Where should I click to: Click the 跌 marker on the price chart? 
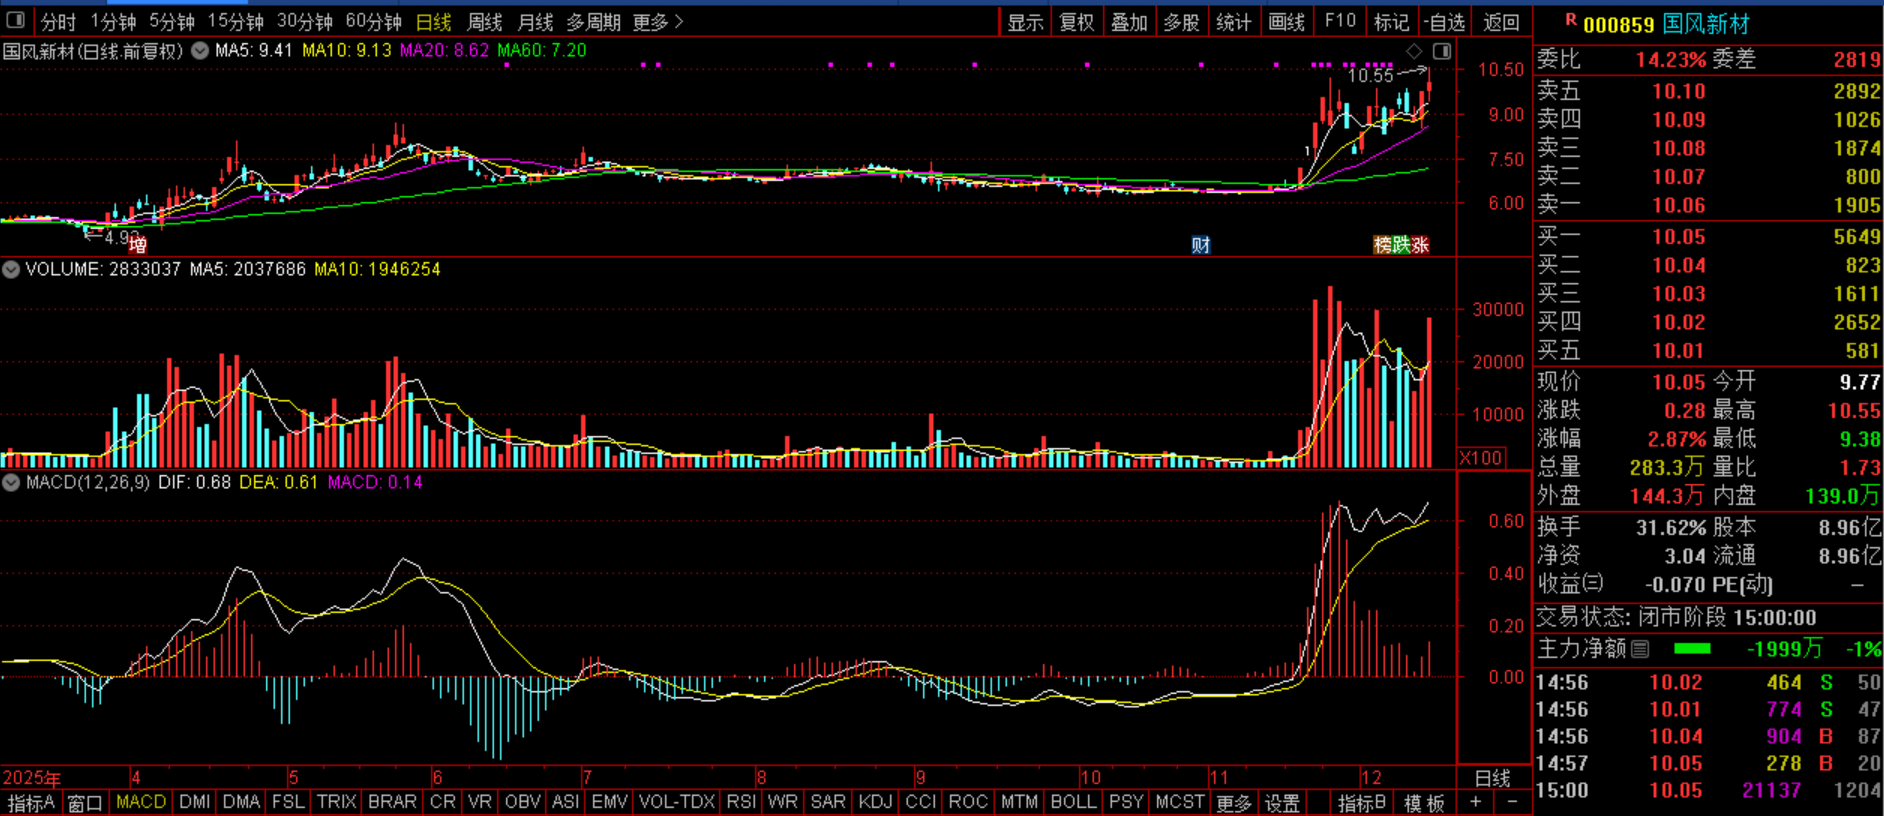point(1401,245)
